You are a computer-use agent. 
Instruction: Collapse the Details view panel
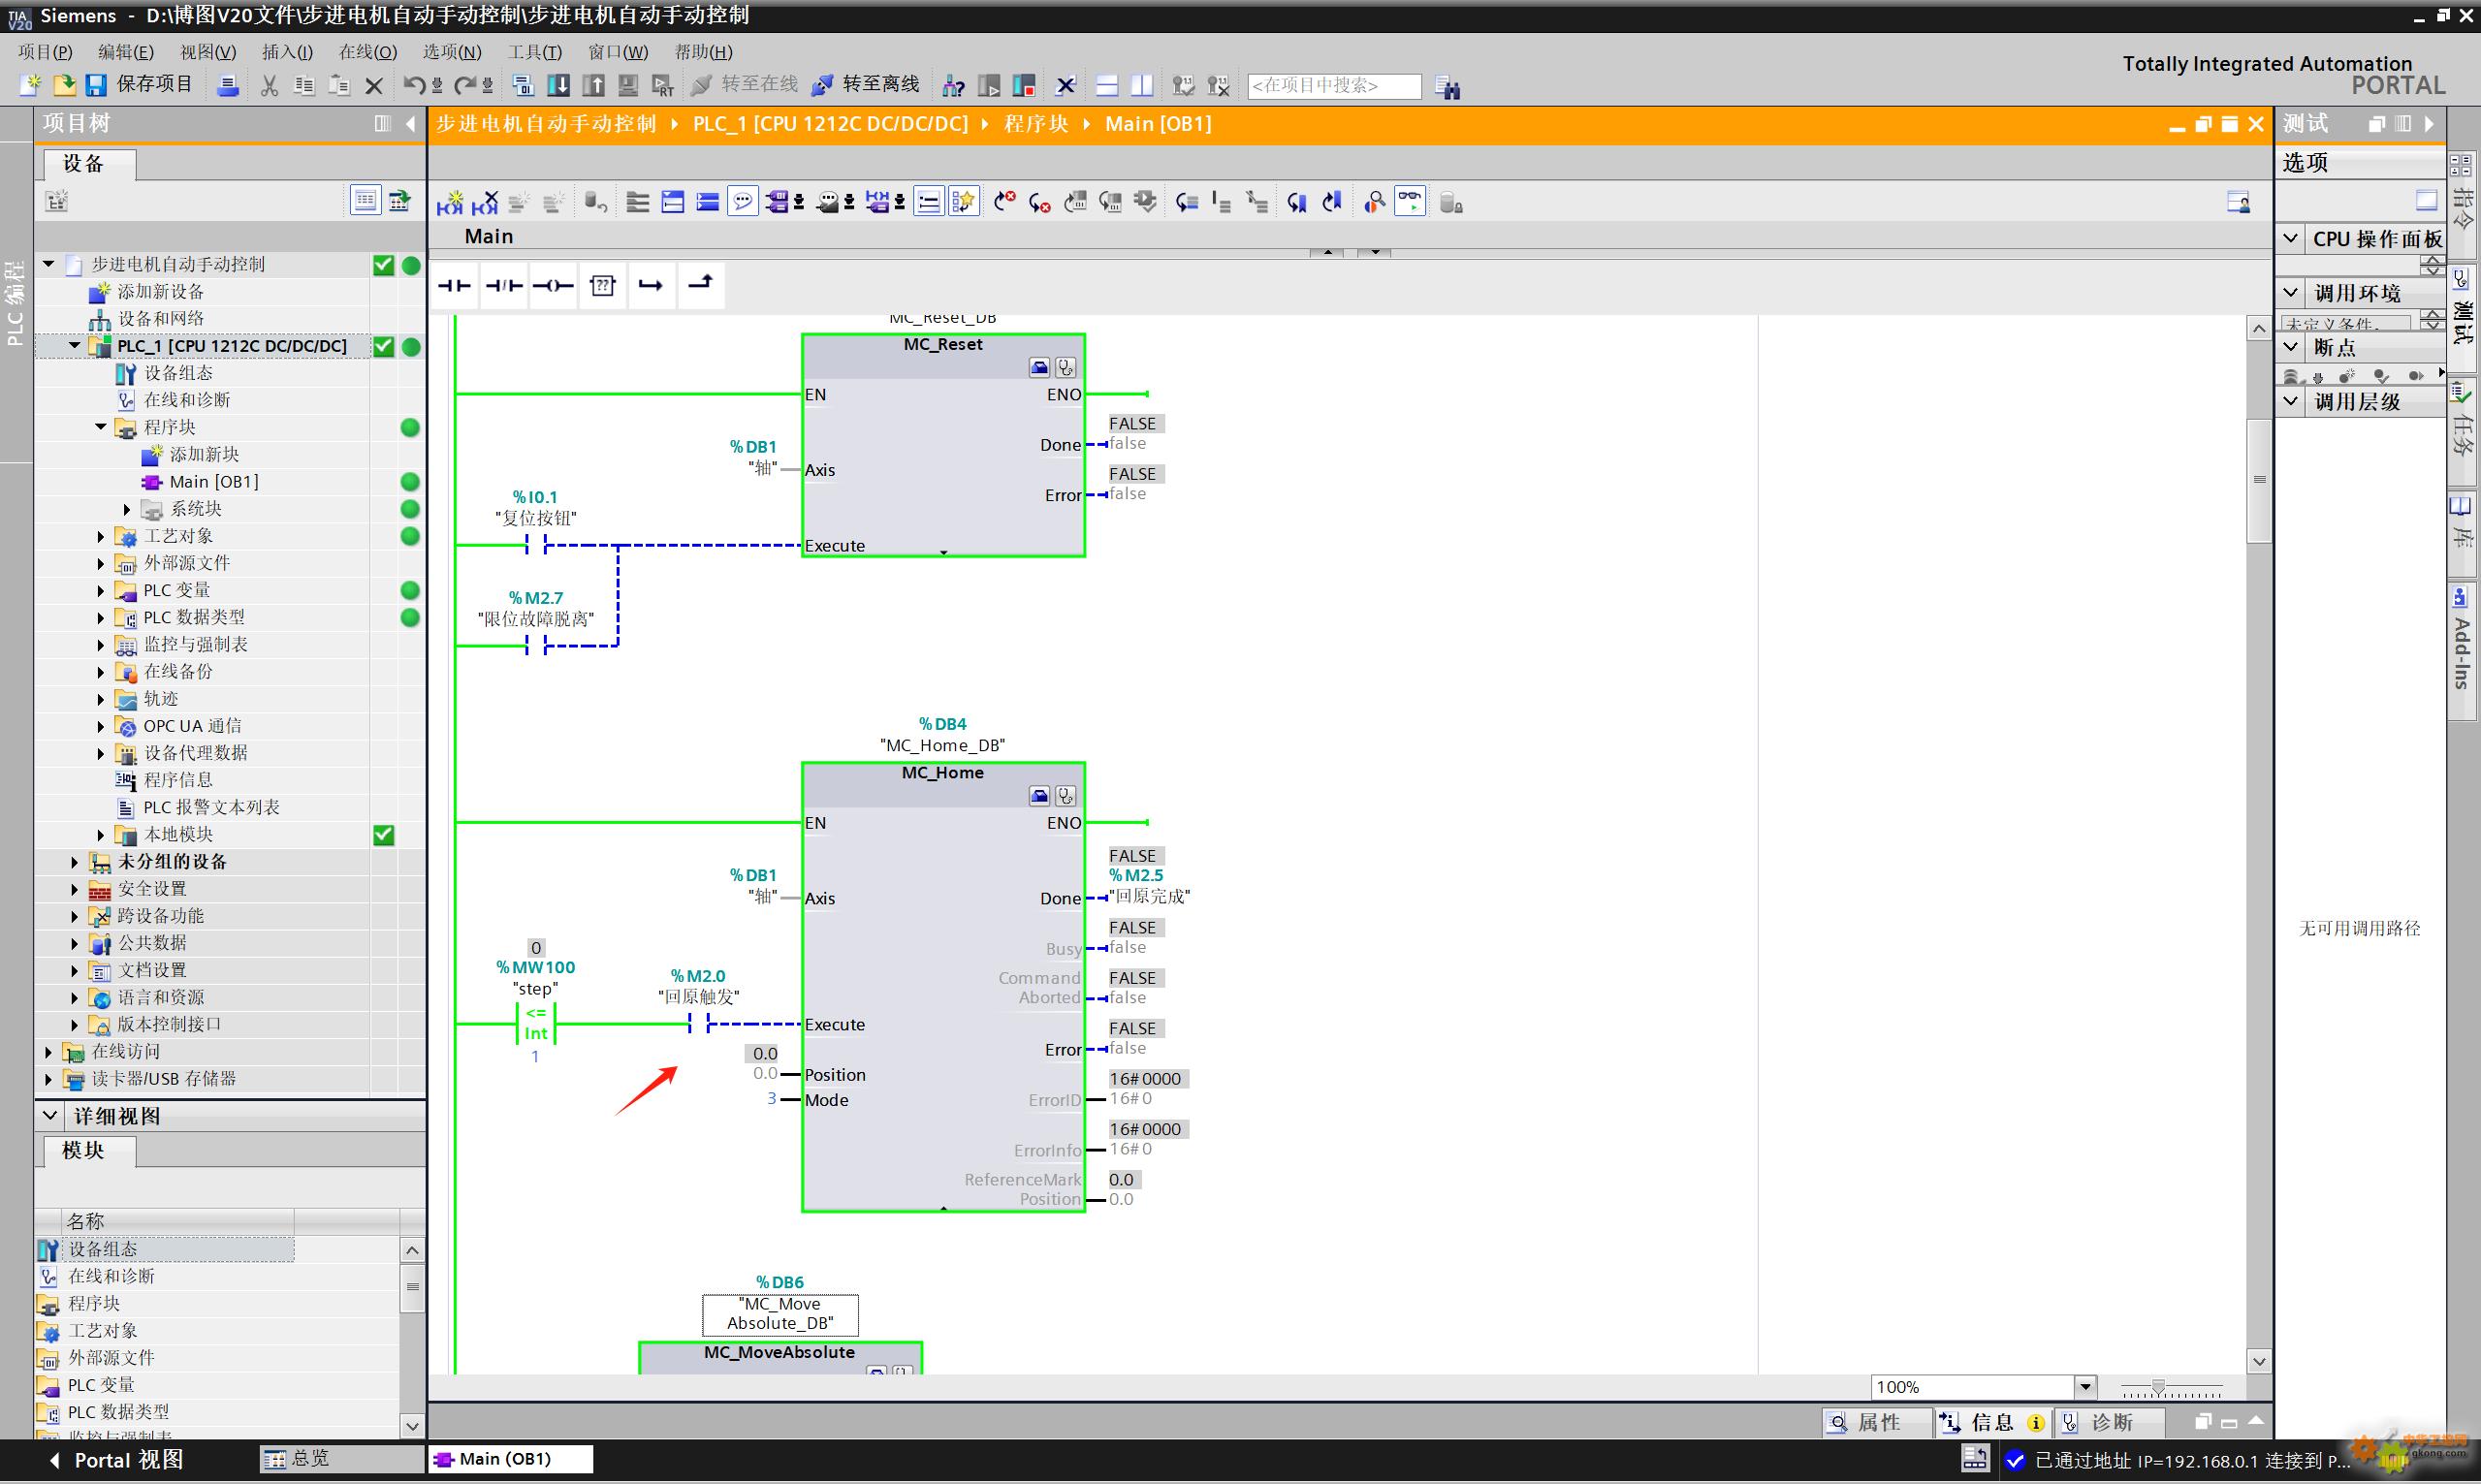click(50, 1116)
